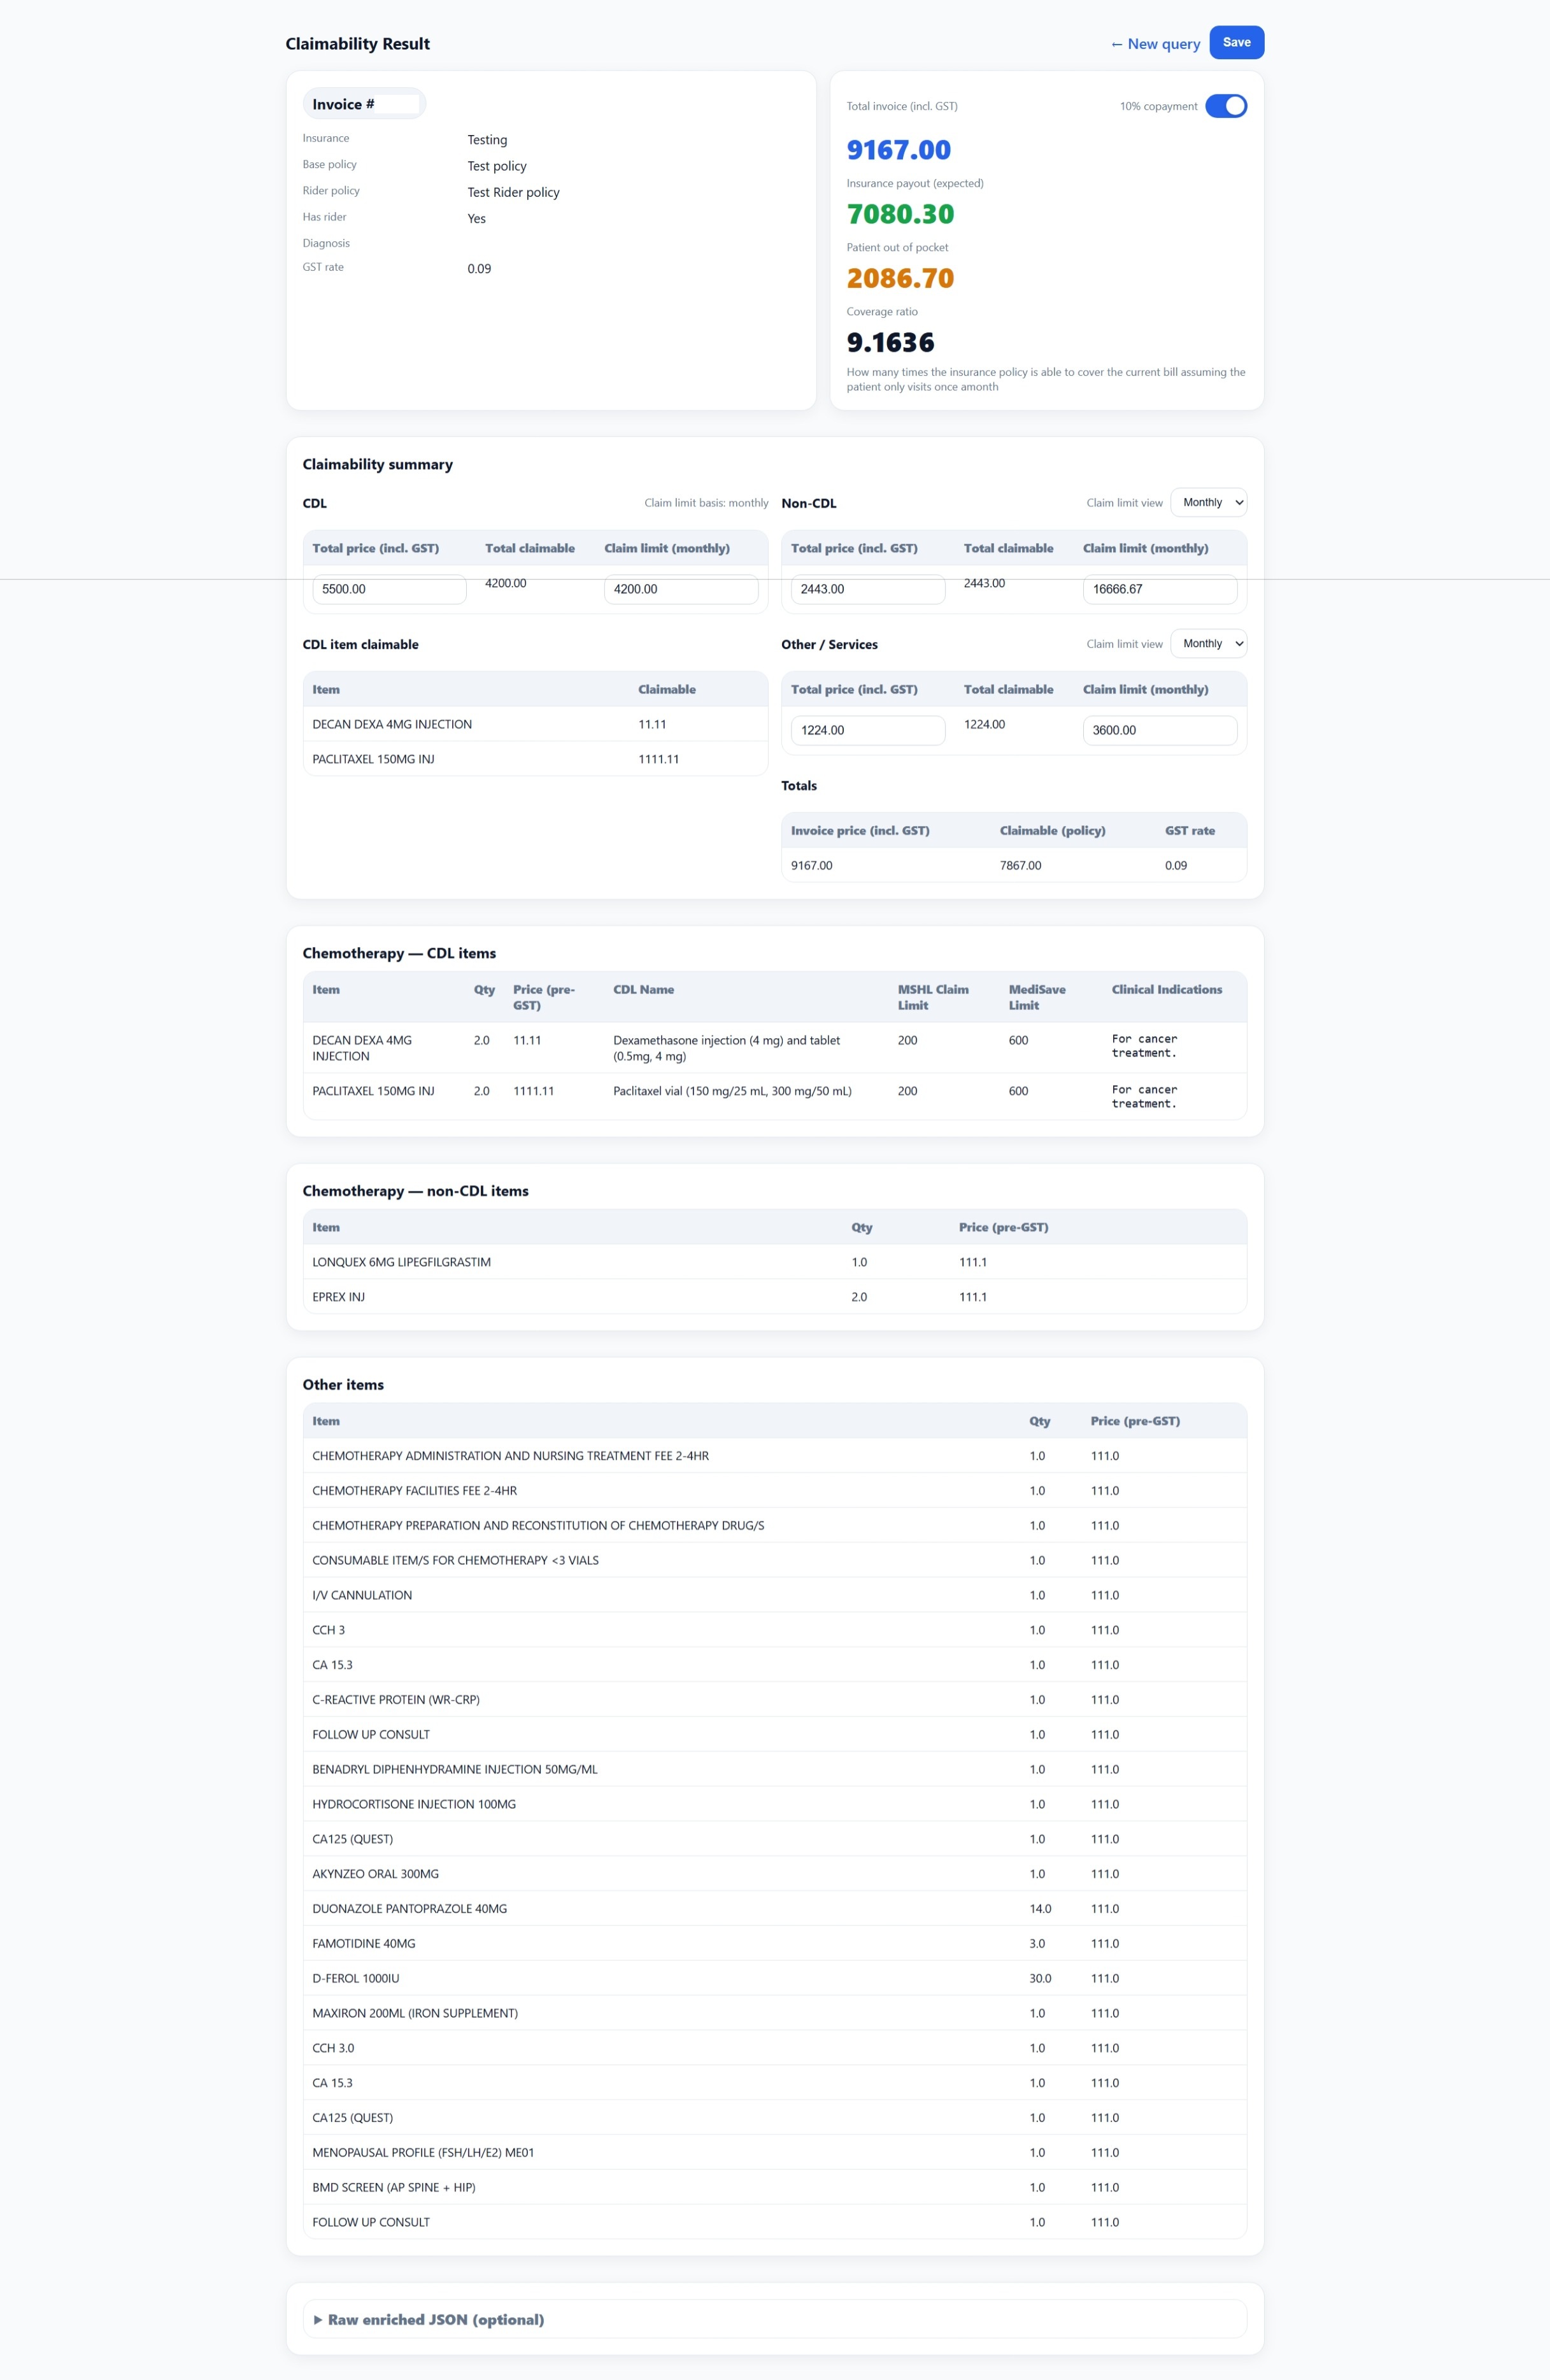
Task: Save the claimability result
Action: pyautogui.click(x=1236, y=42)
